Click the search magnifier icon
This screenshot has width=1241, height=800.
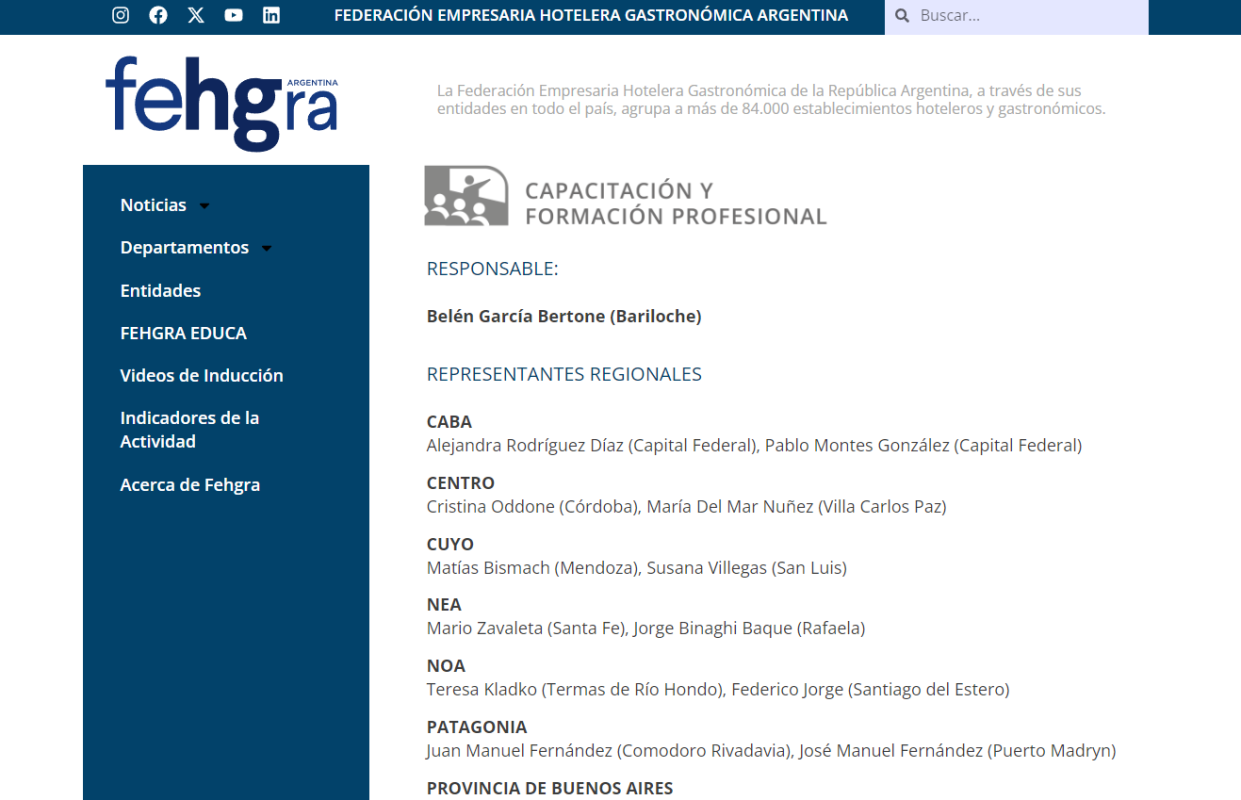click(902, 16)
